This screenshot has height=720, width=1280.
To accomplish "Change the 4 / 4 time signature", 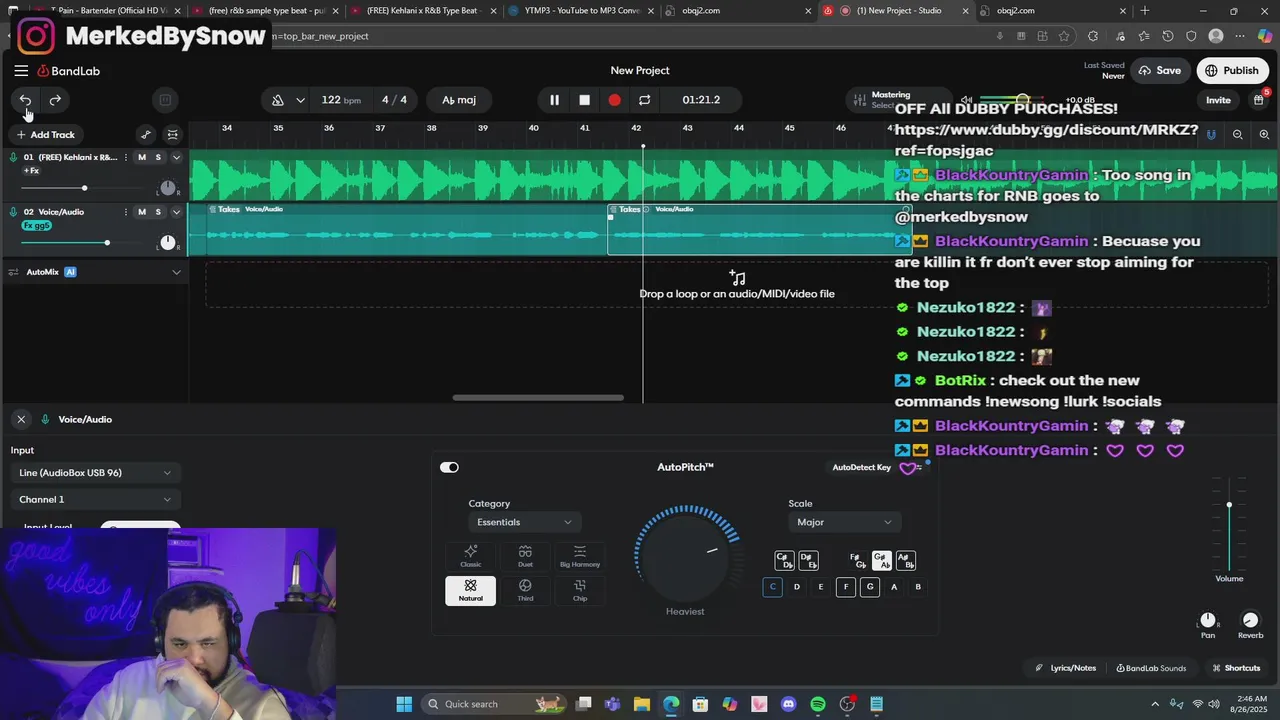I will click(x=394, y=100).
